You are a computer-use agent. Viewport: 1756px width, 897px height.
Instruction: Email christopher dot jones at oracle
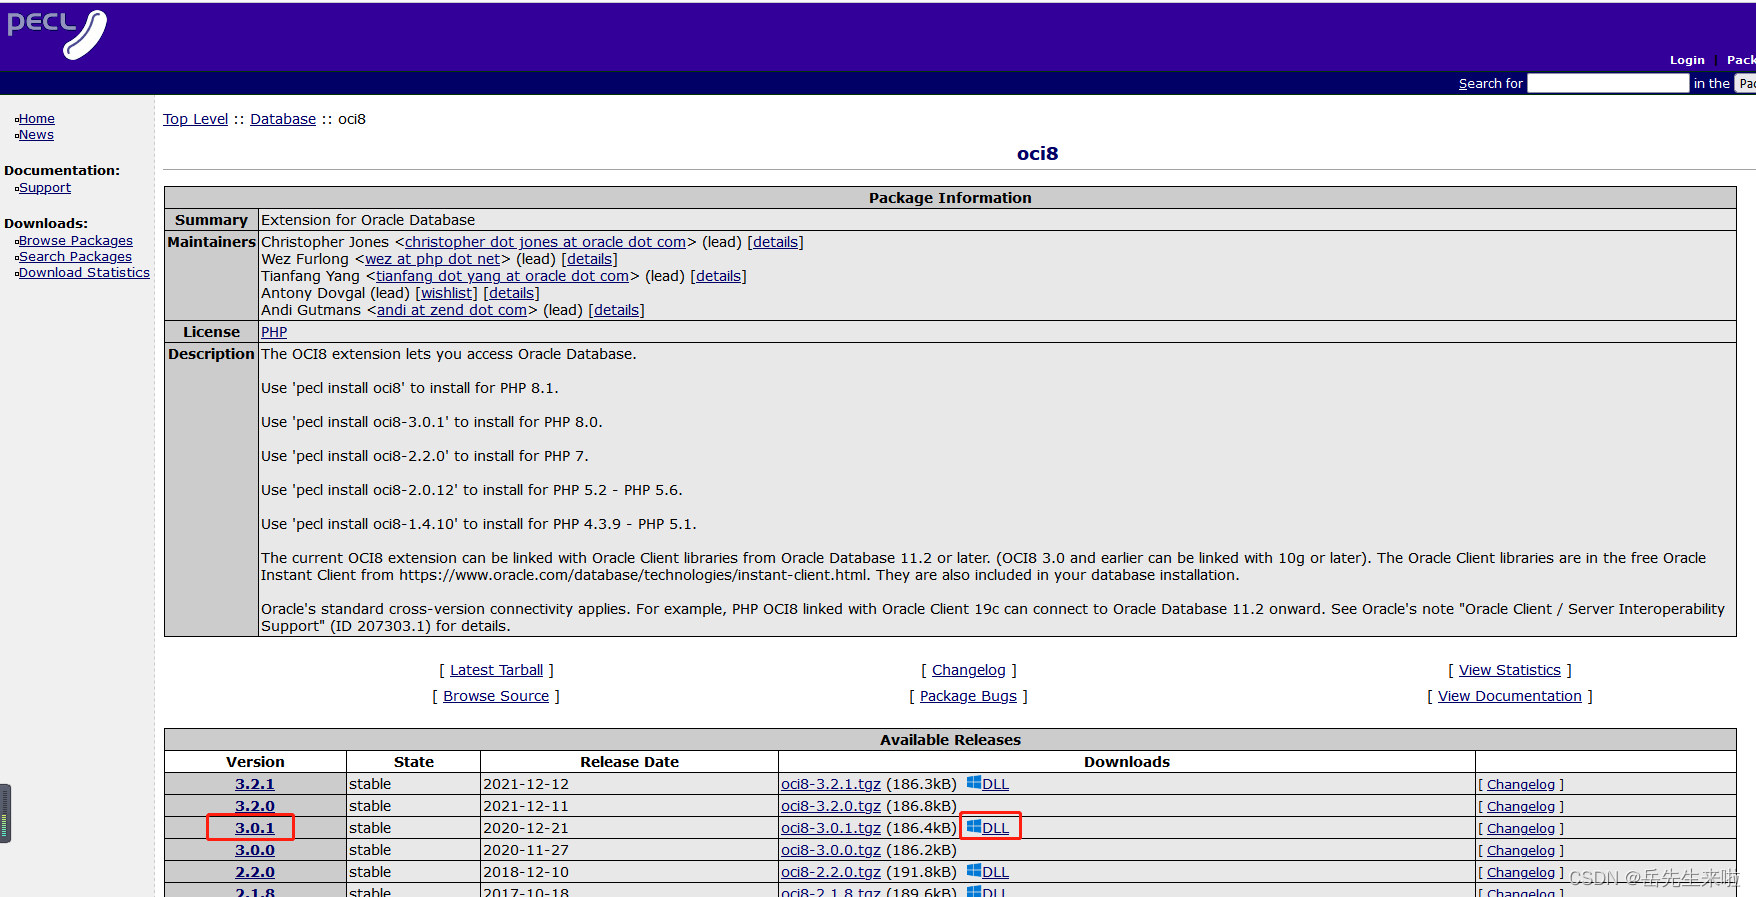[x=545, y=242]
